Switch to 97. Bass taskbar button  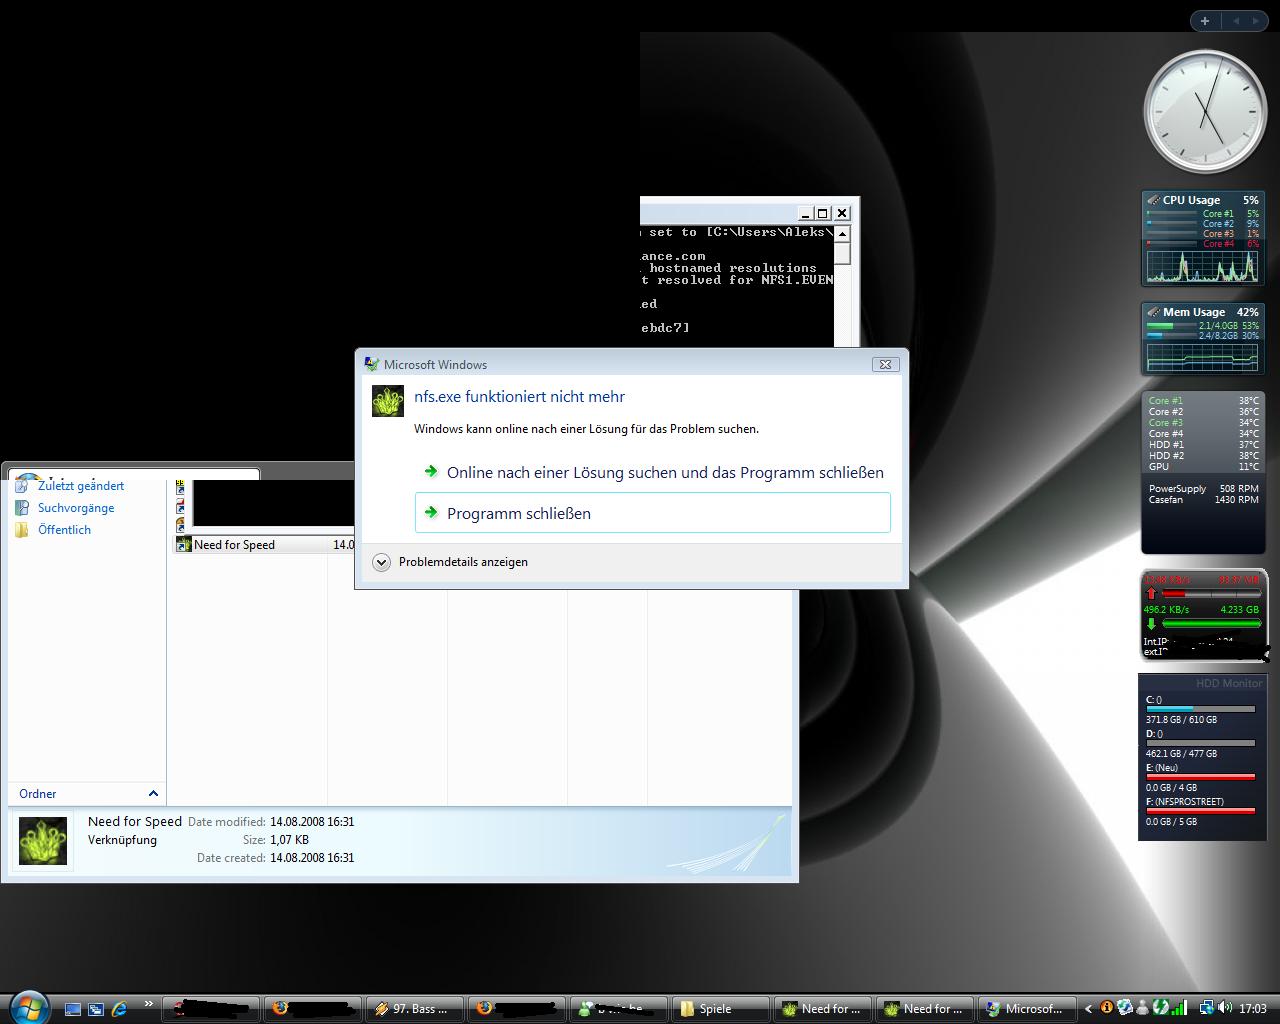click(x=412, y=1009)
